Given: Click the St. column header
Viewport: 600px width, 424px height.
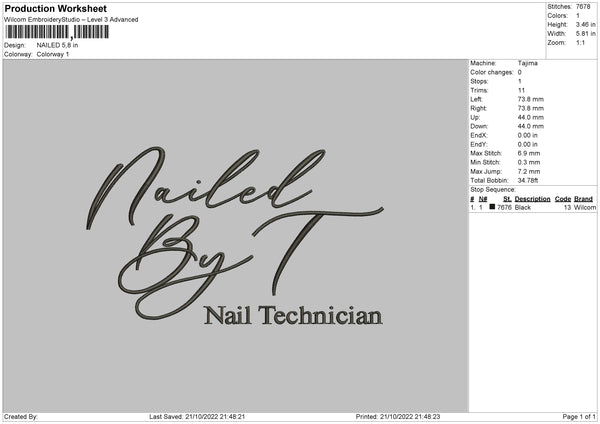Looking at the screenshot, I should tap(507, 199).
